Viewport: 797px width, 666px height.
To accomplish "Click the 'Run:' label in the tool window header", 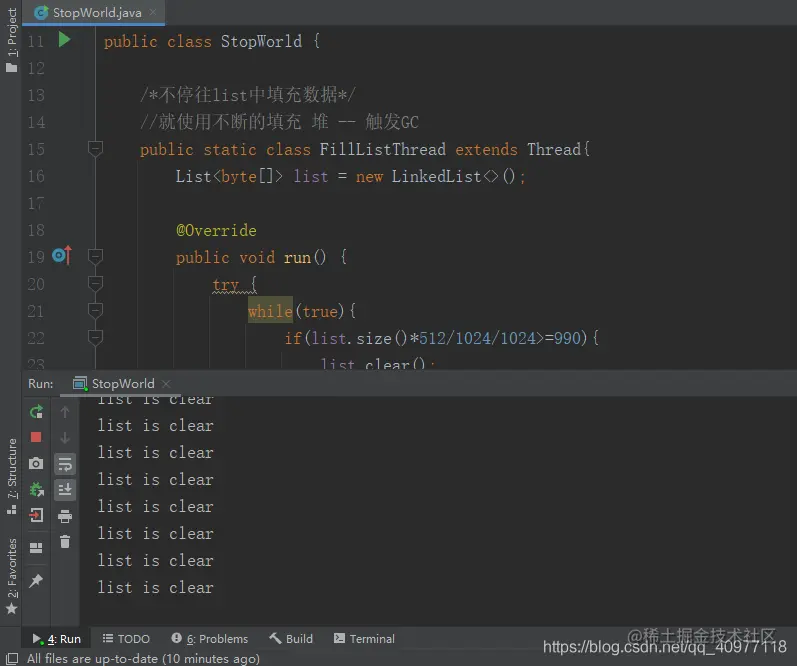I will coord(41,383).
